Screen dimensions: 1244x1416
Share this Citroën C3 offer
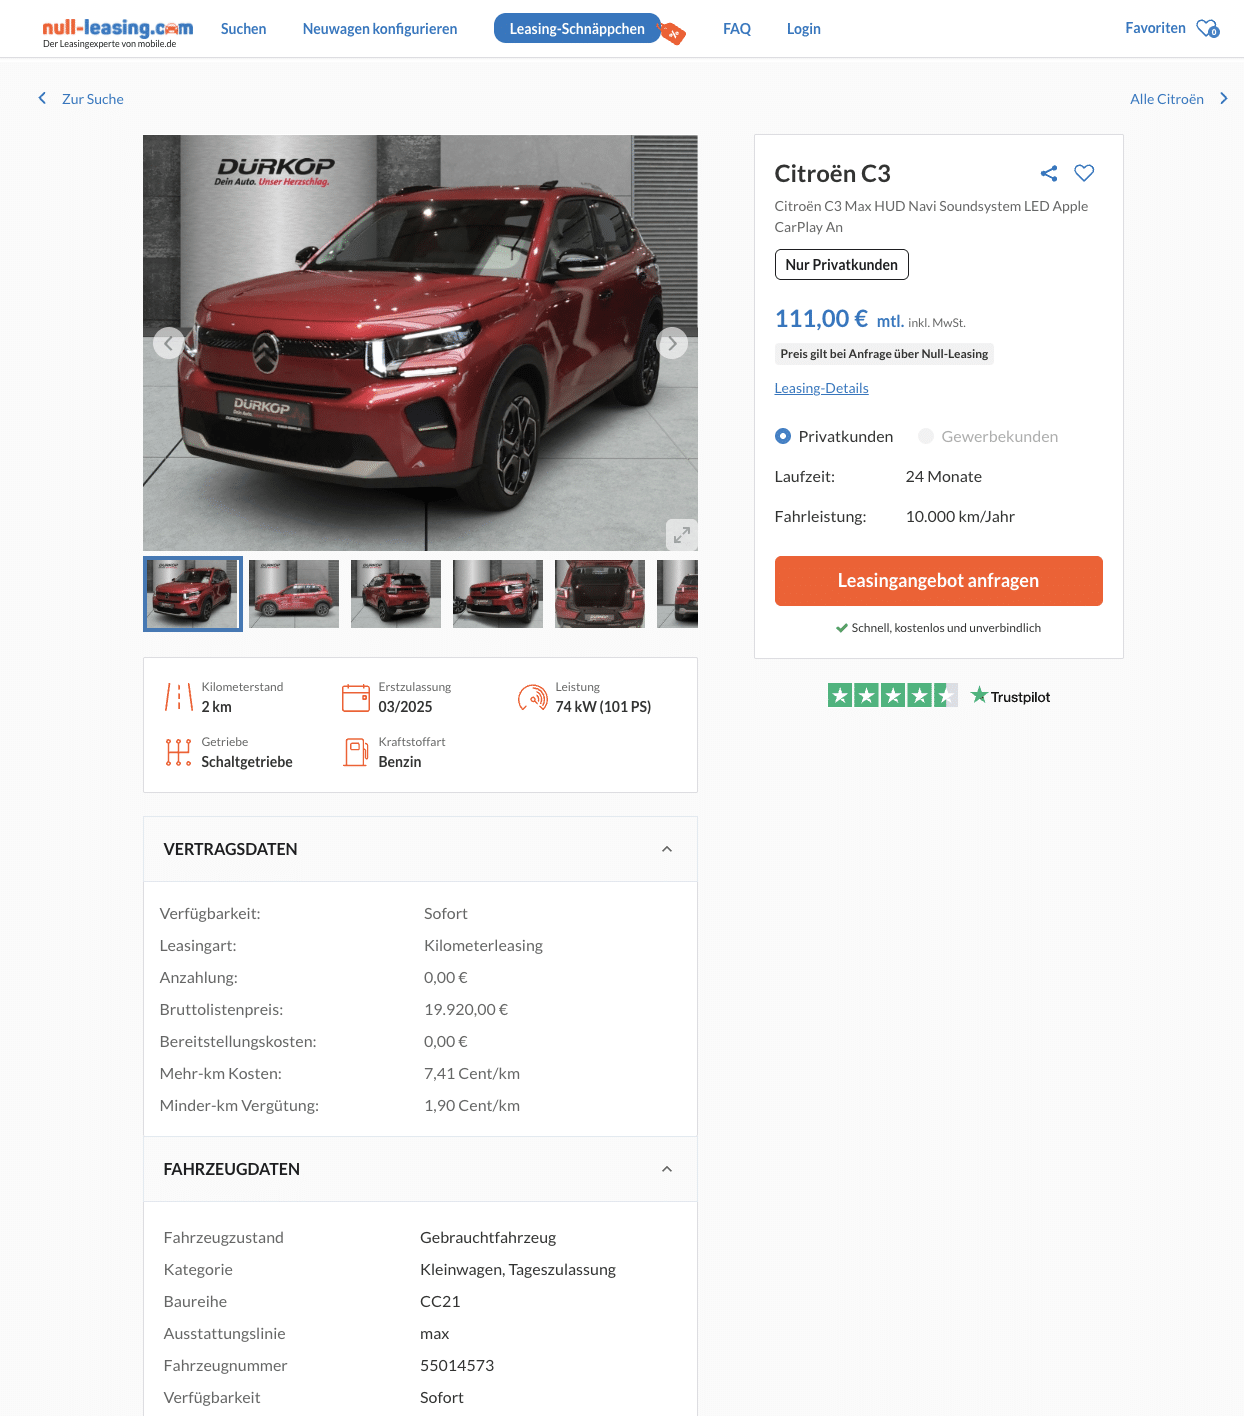[x=1048, y=173]
